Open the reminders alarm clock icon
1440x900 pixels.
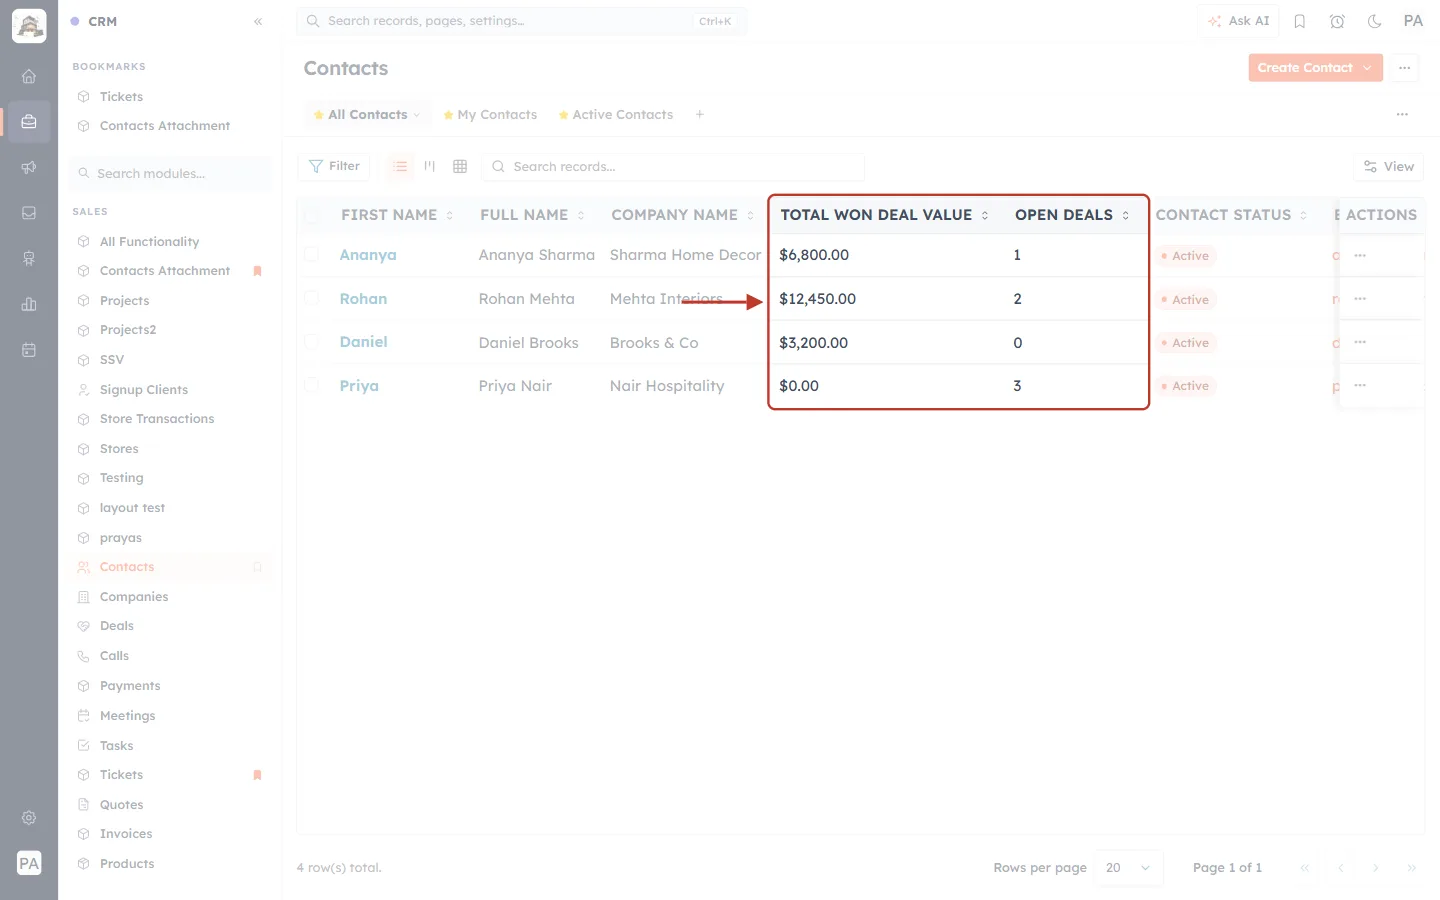pyautogui.click(x=1337, y=21)
